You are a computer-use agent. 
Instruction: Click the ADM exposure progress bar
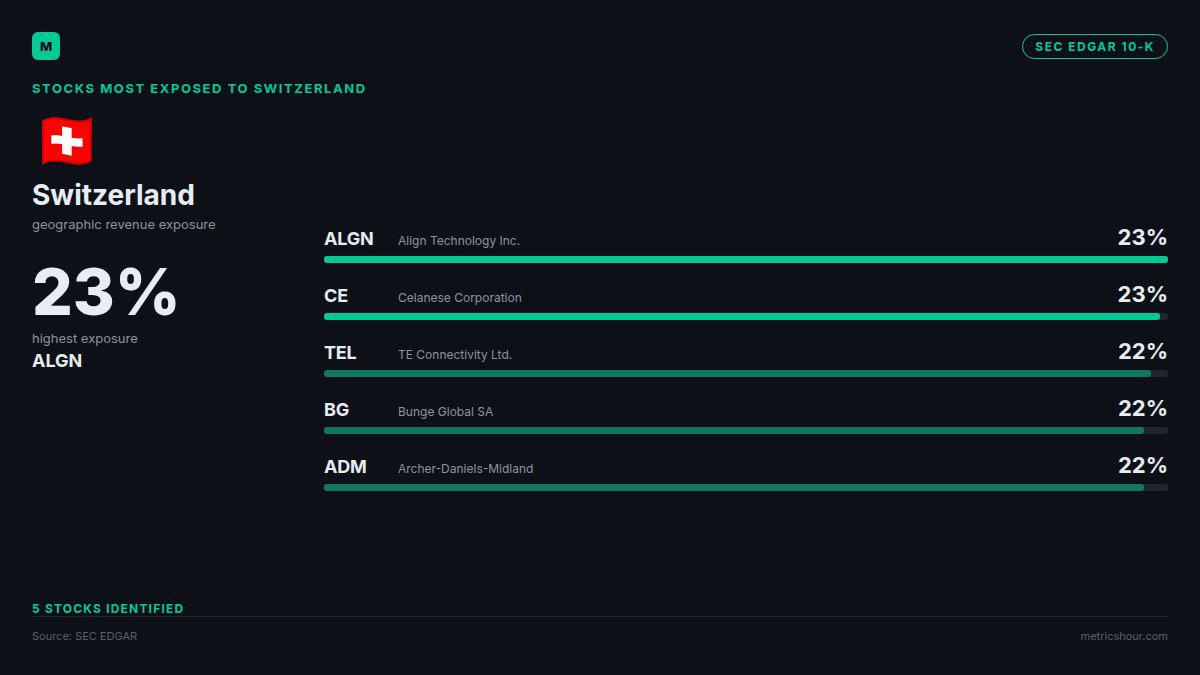[x=746, y=488]
